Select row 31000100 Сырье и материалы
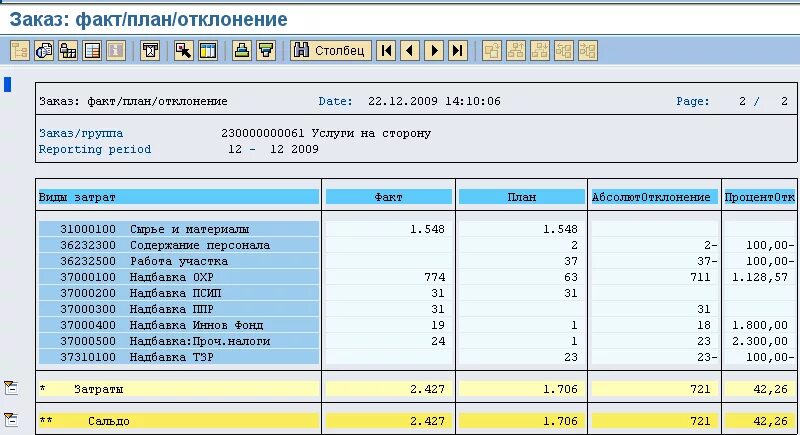800x435 pixels. coord(179,229)
